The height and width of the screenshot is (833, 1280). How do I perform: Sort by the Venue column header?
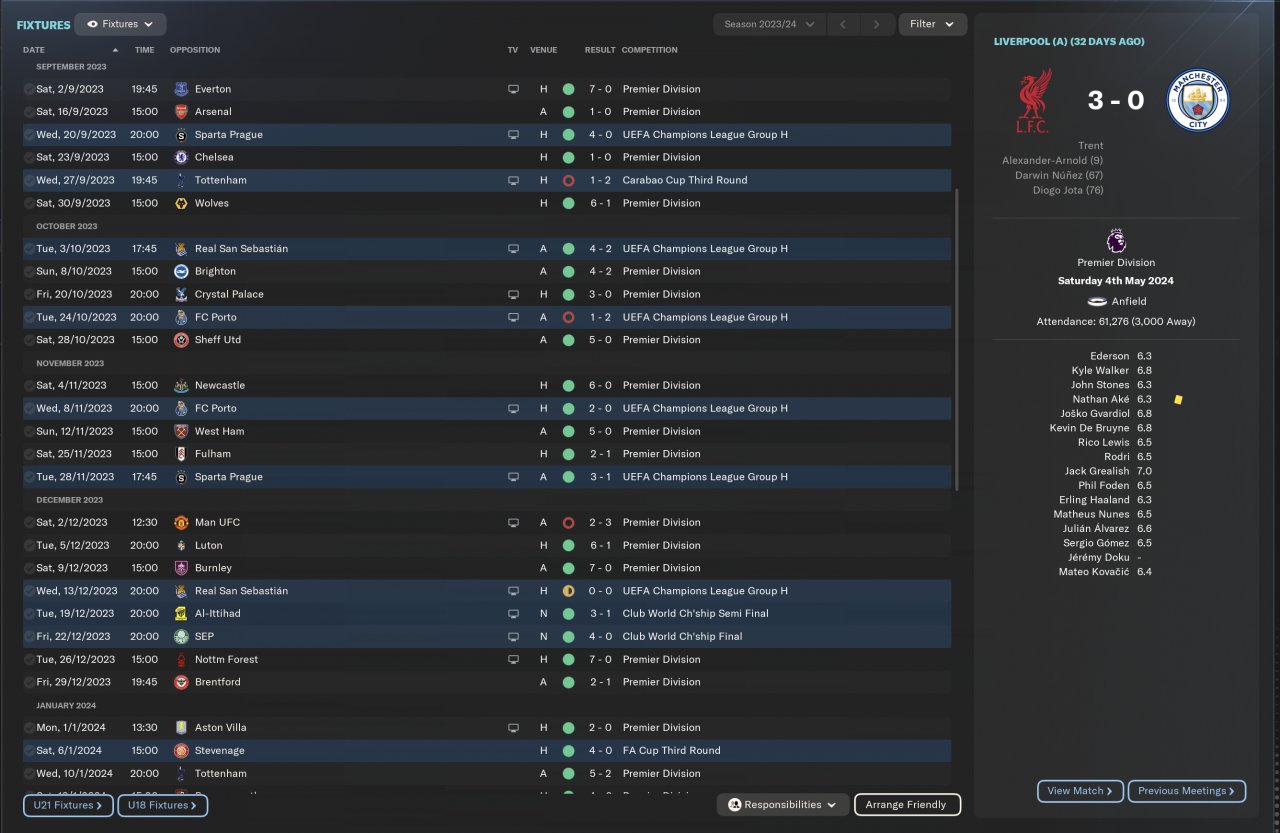click(544, 50)
